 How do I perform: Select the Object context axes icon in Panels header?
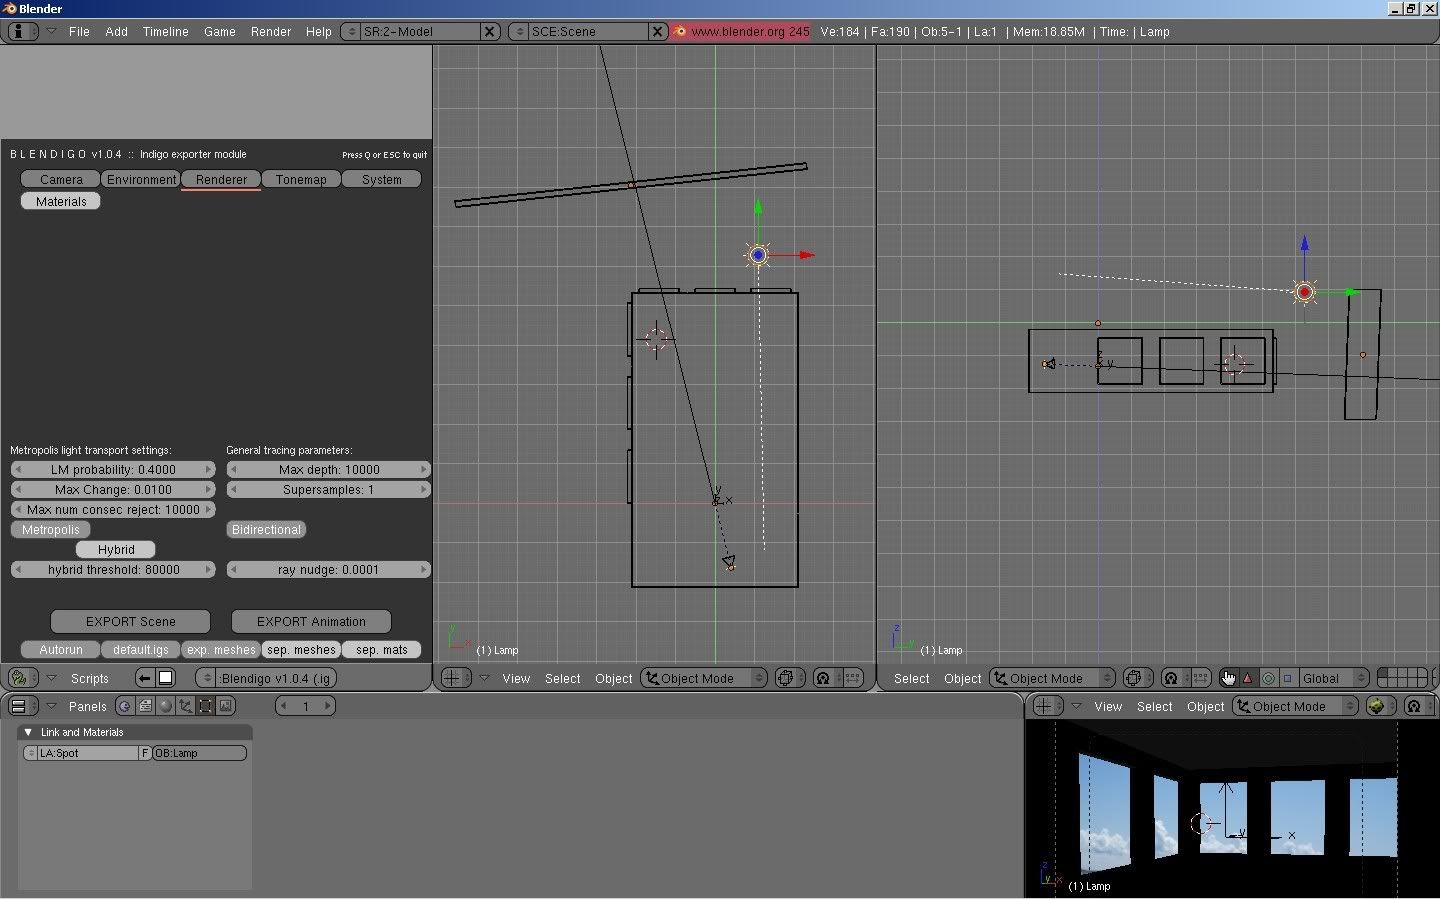coord(185,706)
